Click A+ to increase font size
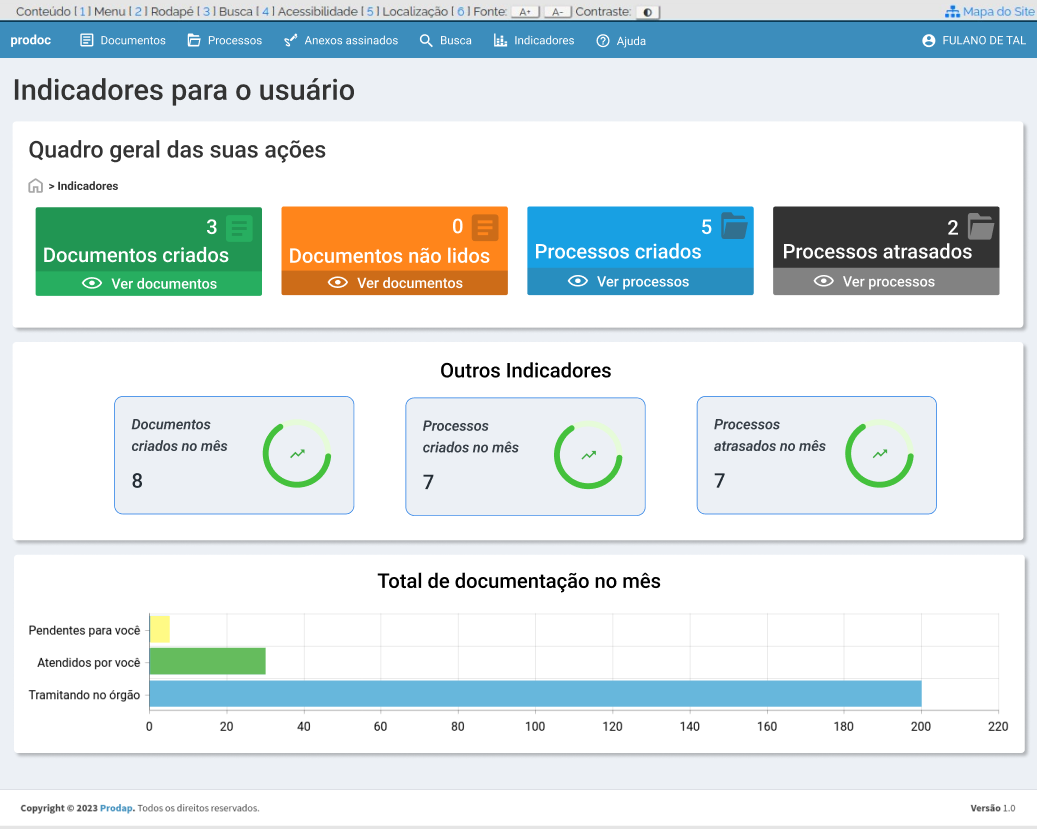 click(525, 11)
